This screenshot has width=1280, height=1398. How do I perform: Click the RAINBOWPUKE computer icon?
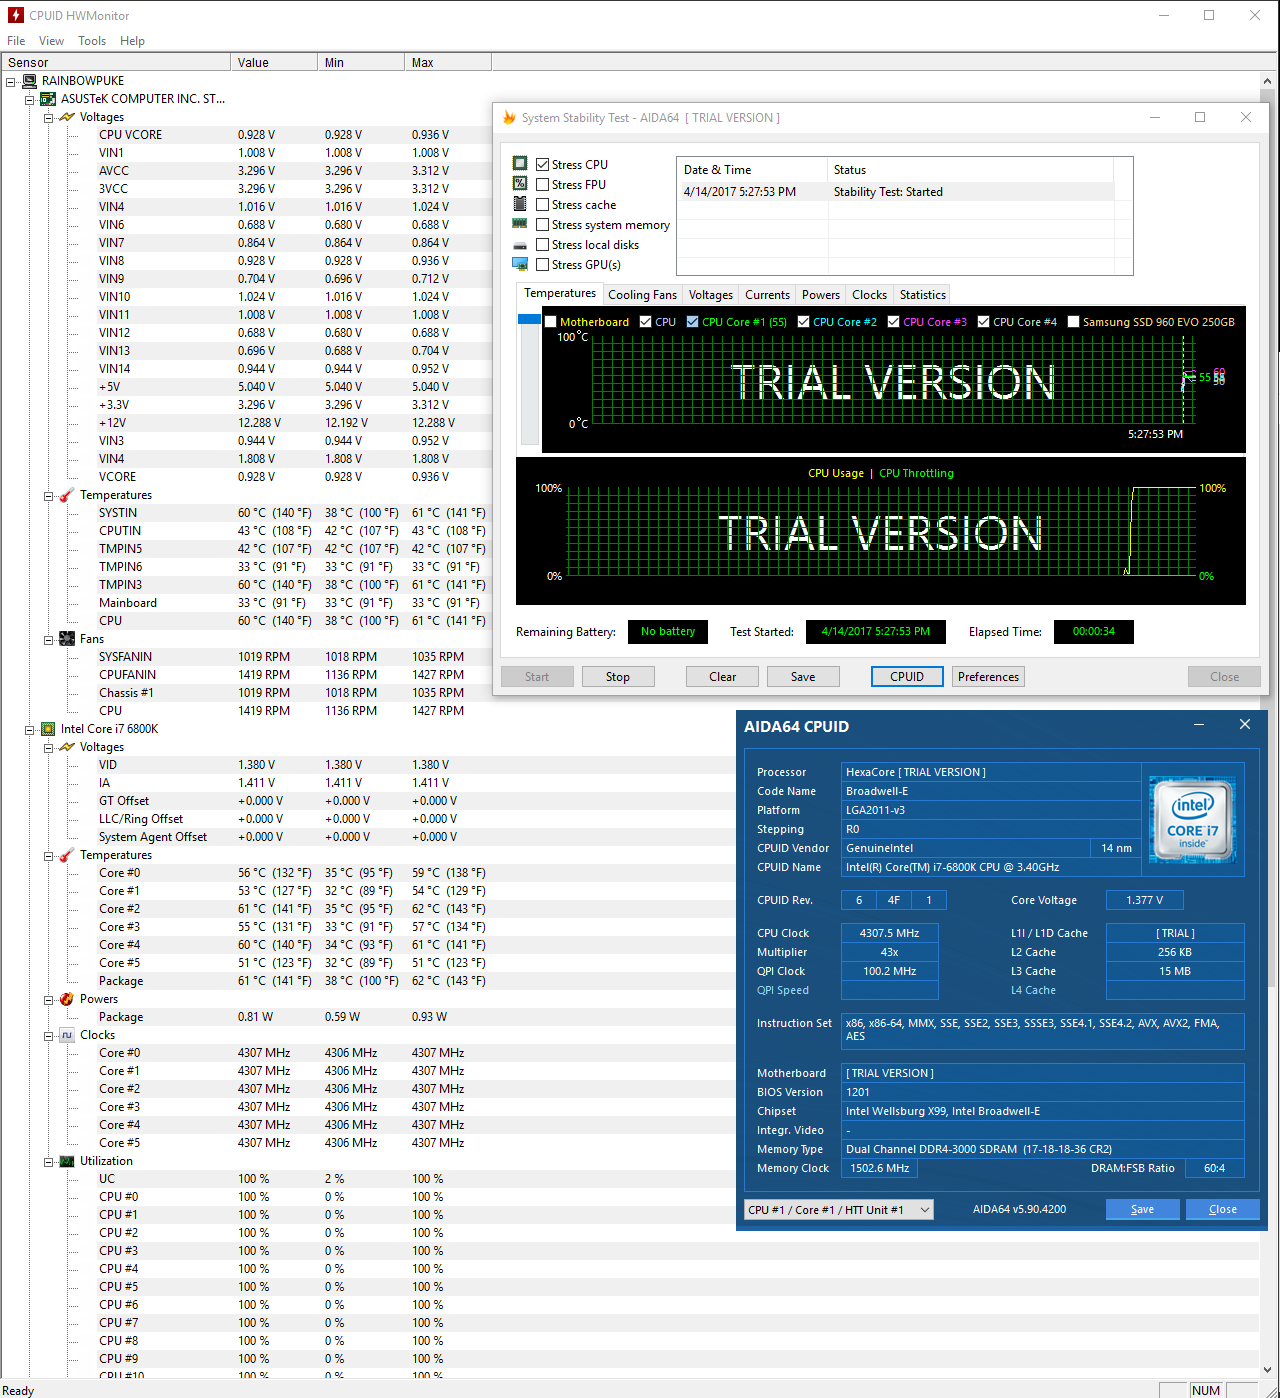pos(30,81)
